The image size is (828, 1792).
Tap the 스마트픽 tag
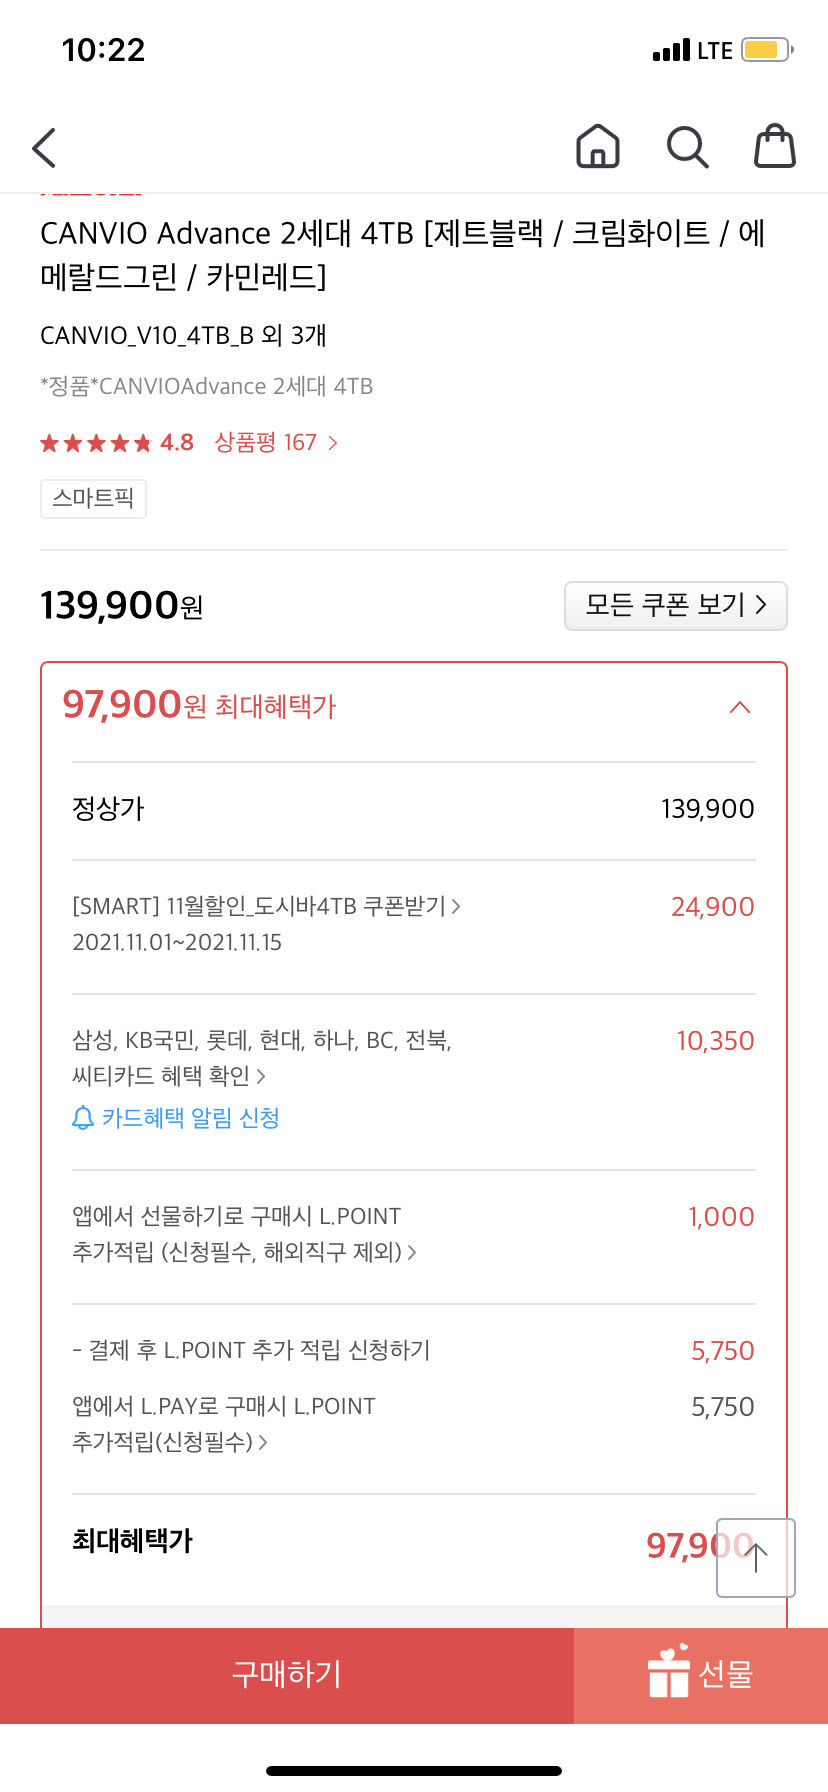pyautogui.click(x=93, y=498)
